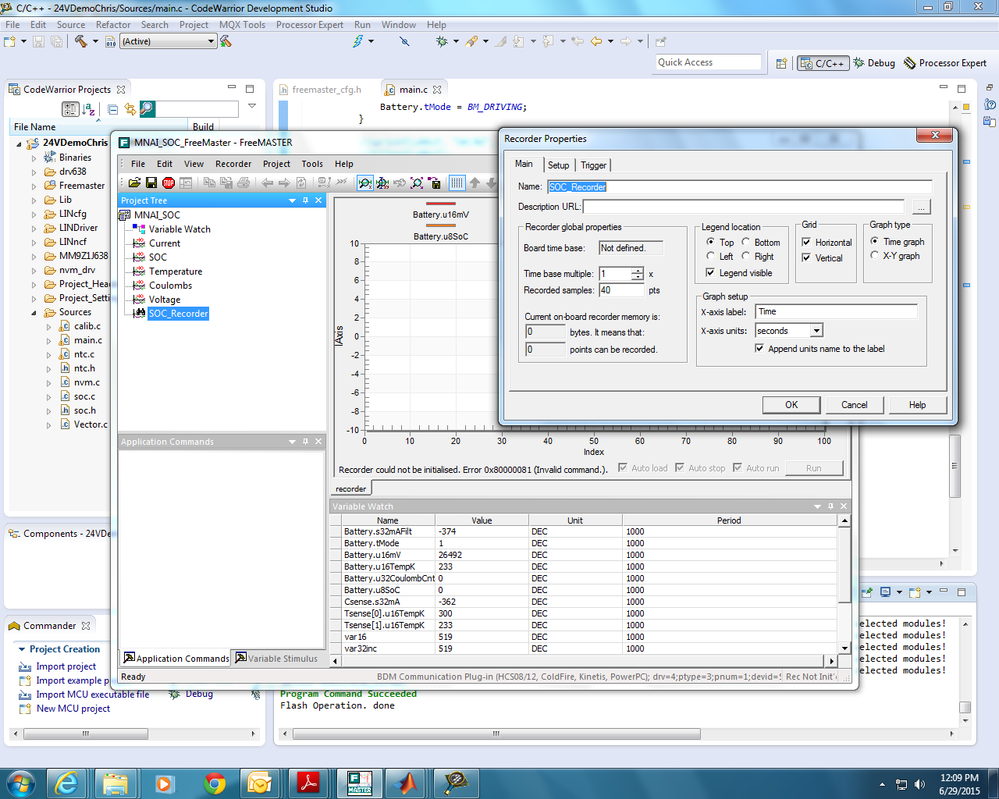Click New MCU project link
Image resolution: width=999 pixels, height=799 pixels.
click(x=73, y=709)
